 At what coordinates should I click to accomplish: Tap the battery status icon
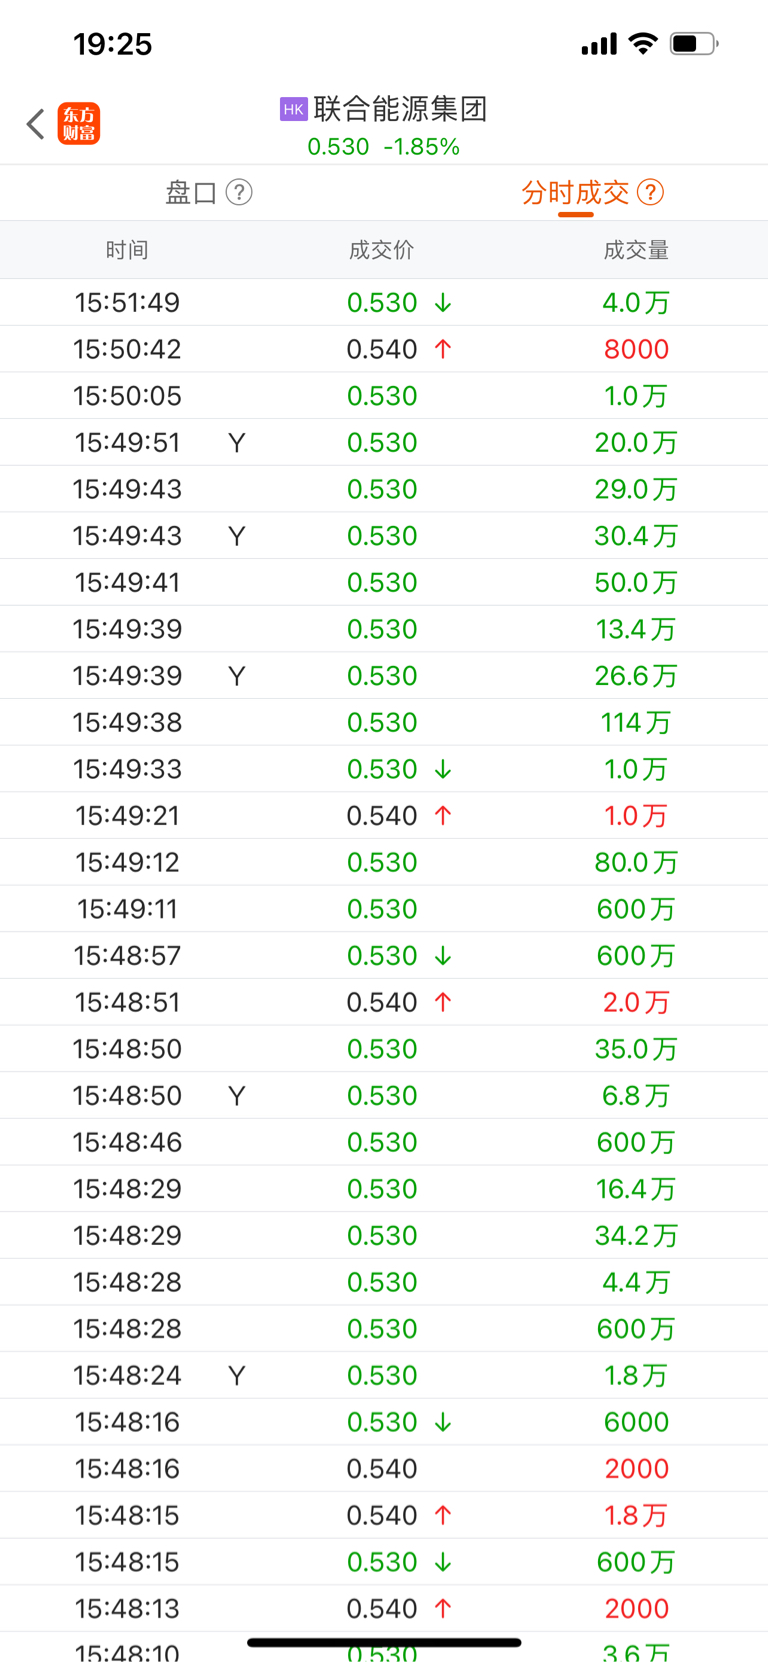(694, 44)
